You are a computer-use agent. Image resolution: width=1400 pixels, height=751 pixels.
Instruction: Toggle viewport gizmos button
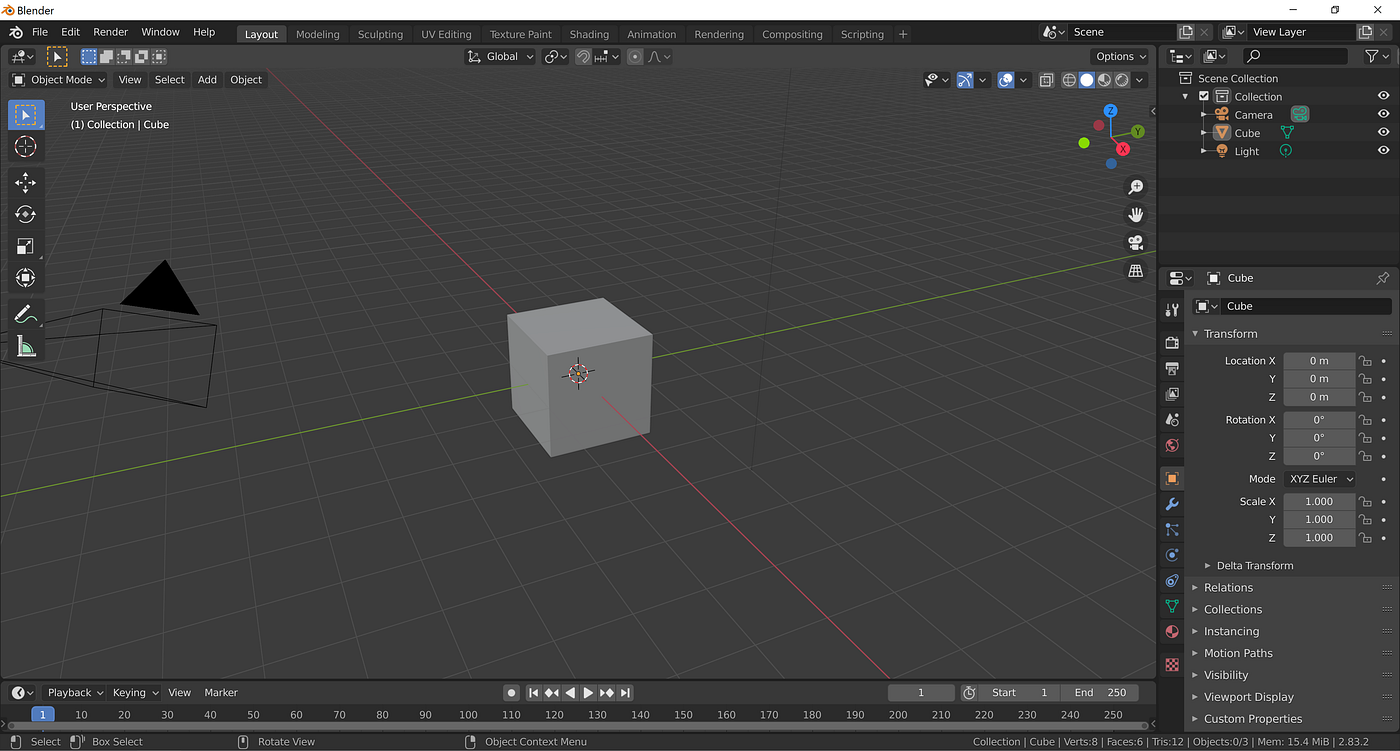click(x=965, y=80)
